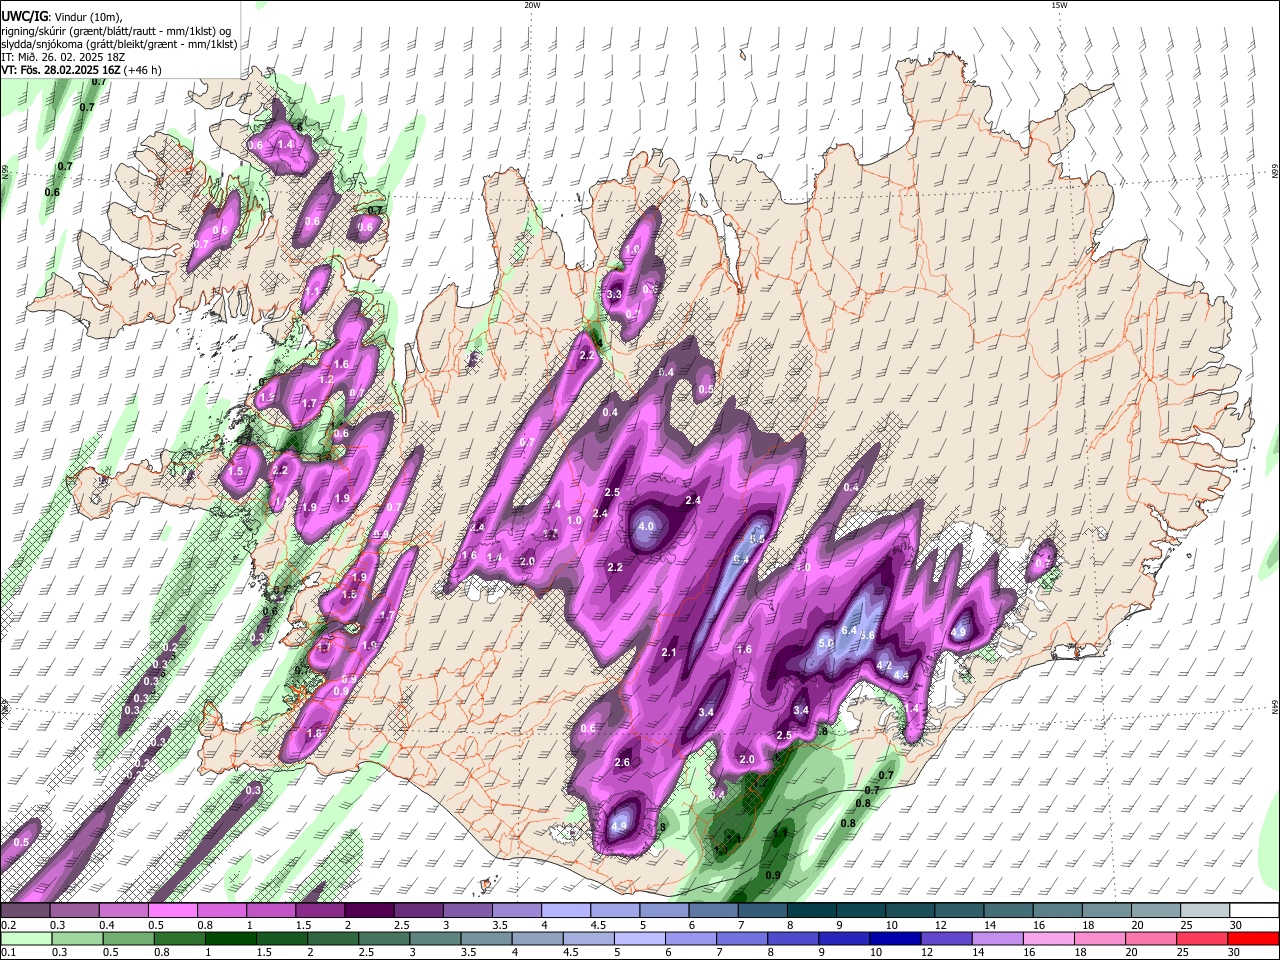This screenshot has width=1280, height=960.
Task: Click the 'slydda/snjókoma' legend description line
Action: coord(119,43)
